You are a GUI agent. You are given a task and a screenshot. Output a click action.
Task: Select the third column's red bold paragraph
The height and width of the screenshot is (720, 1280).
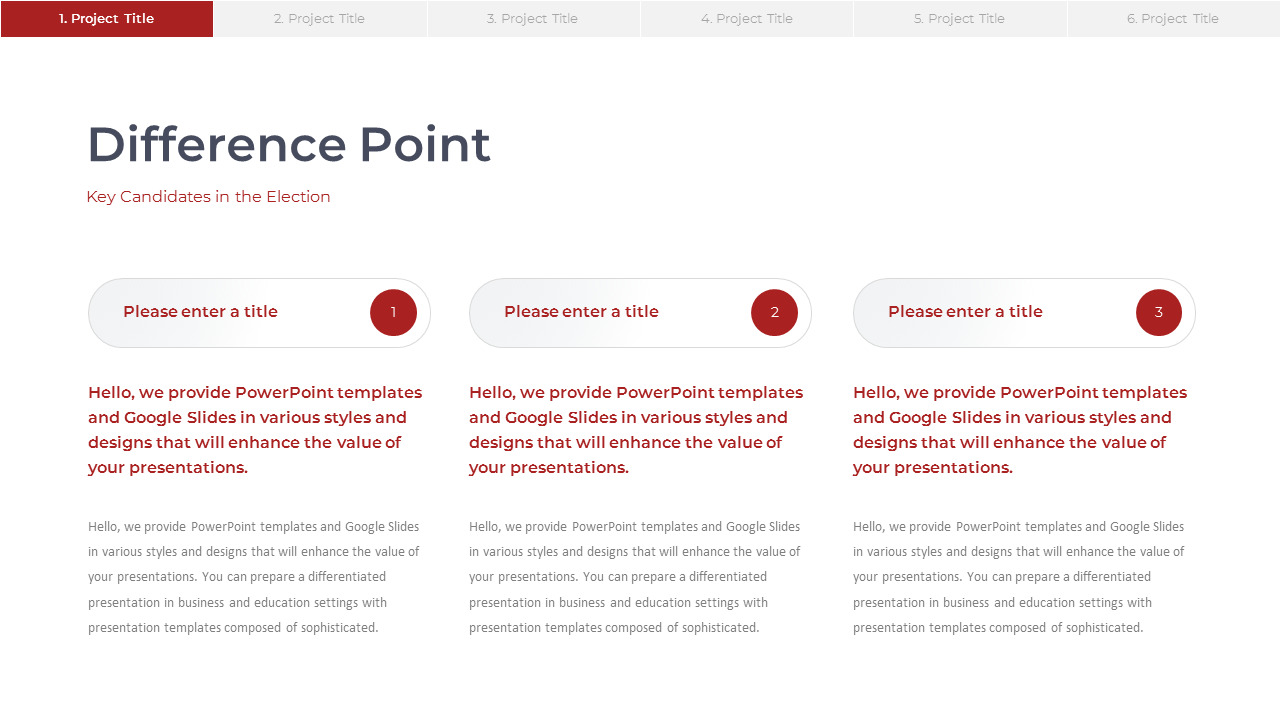[x=1020, y=430]
